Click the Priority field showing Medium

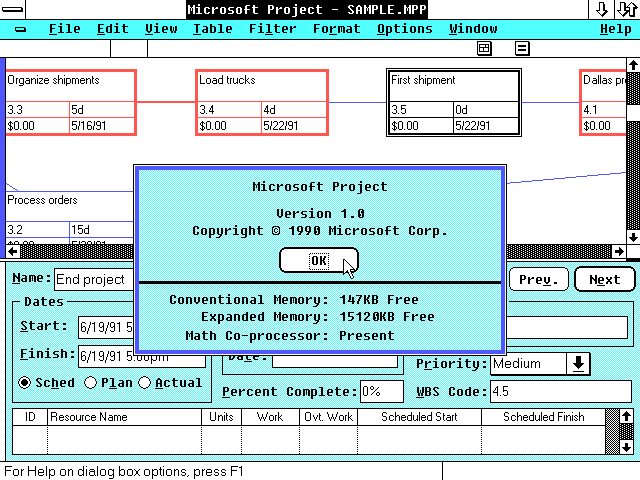529,363
